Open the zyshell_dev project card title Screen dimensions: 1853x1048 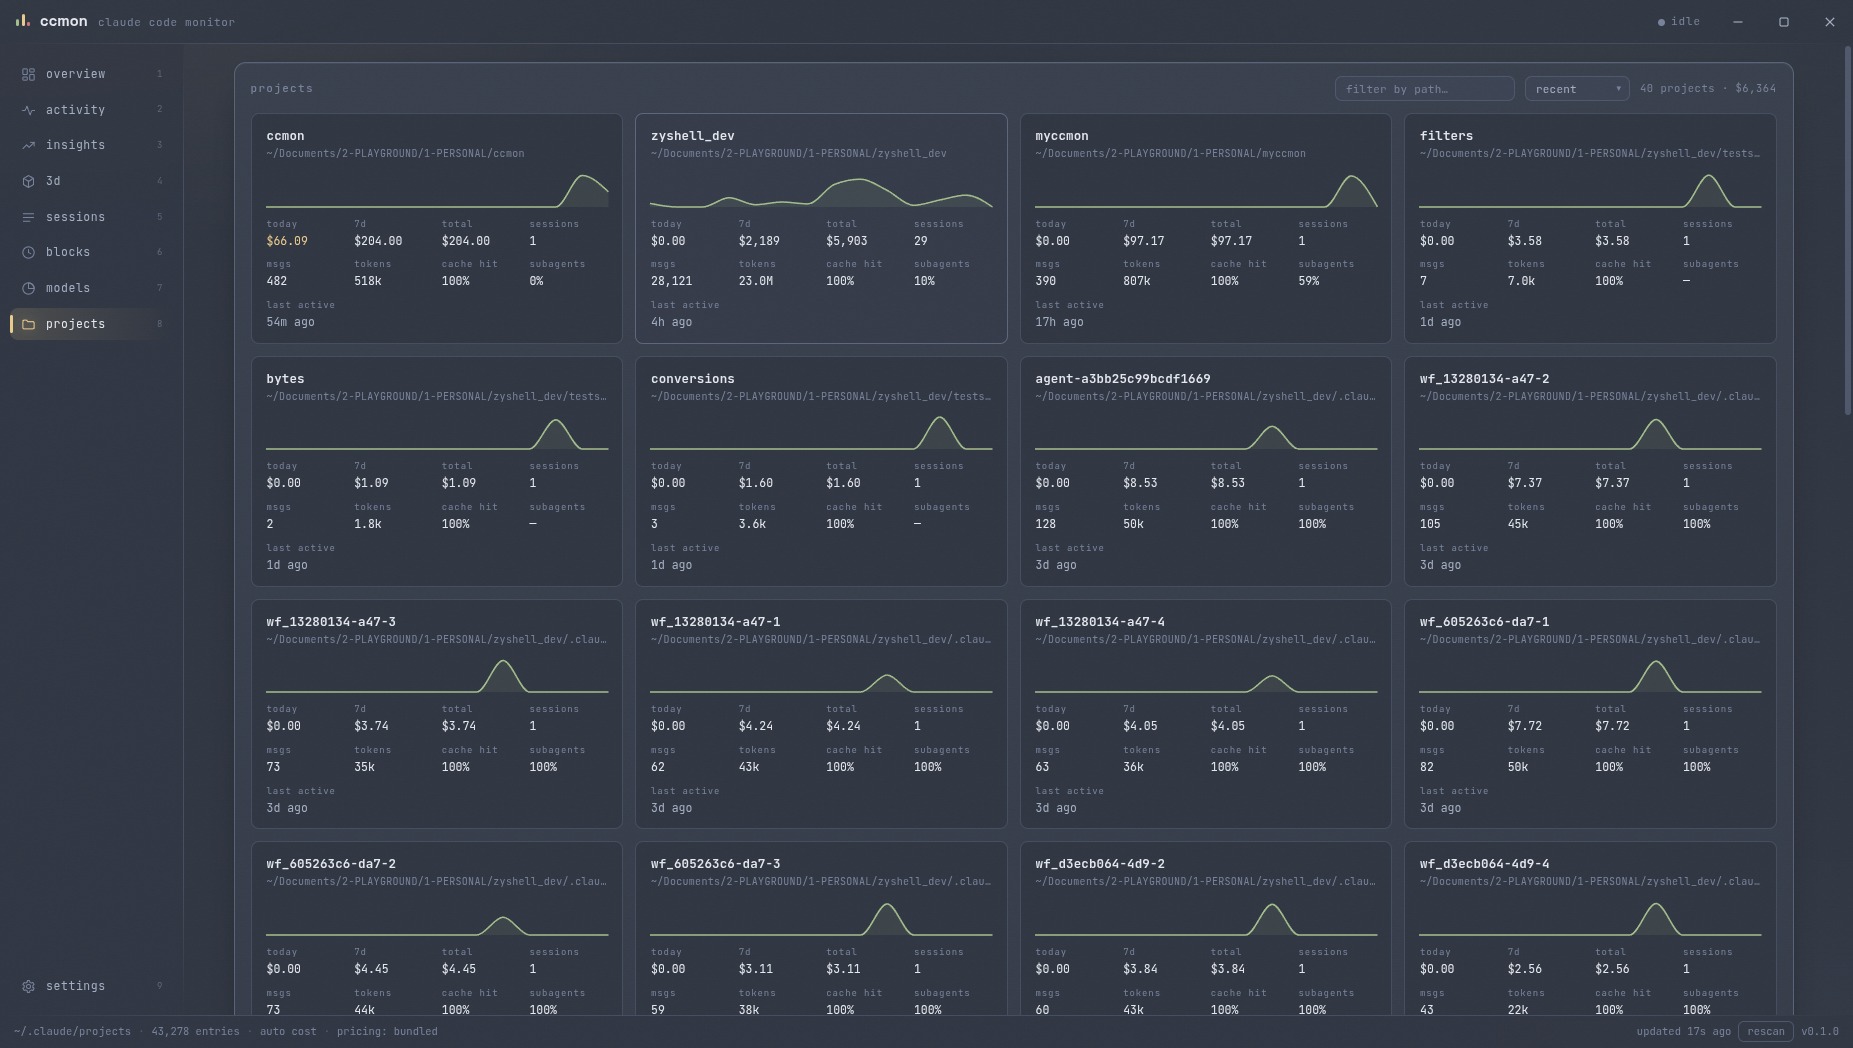pos(692,136)
